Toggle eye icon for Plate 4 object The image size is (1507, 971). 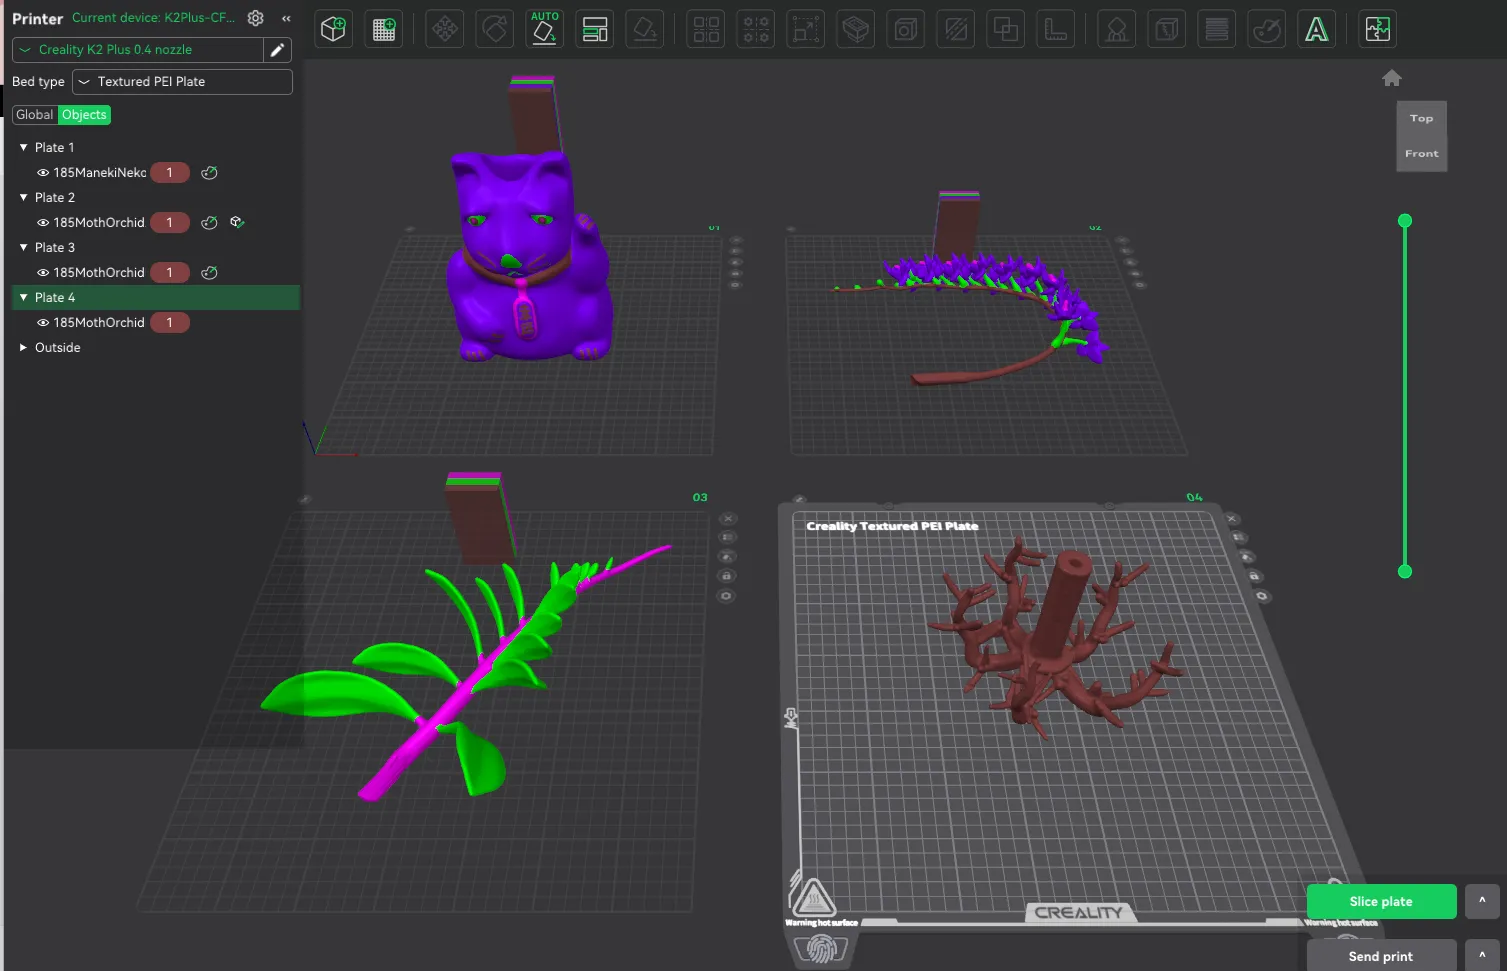pos(43,323)
